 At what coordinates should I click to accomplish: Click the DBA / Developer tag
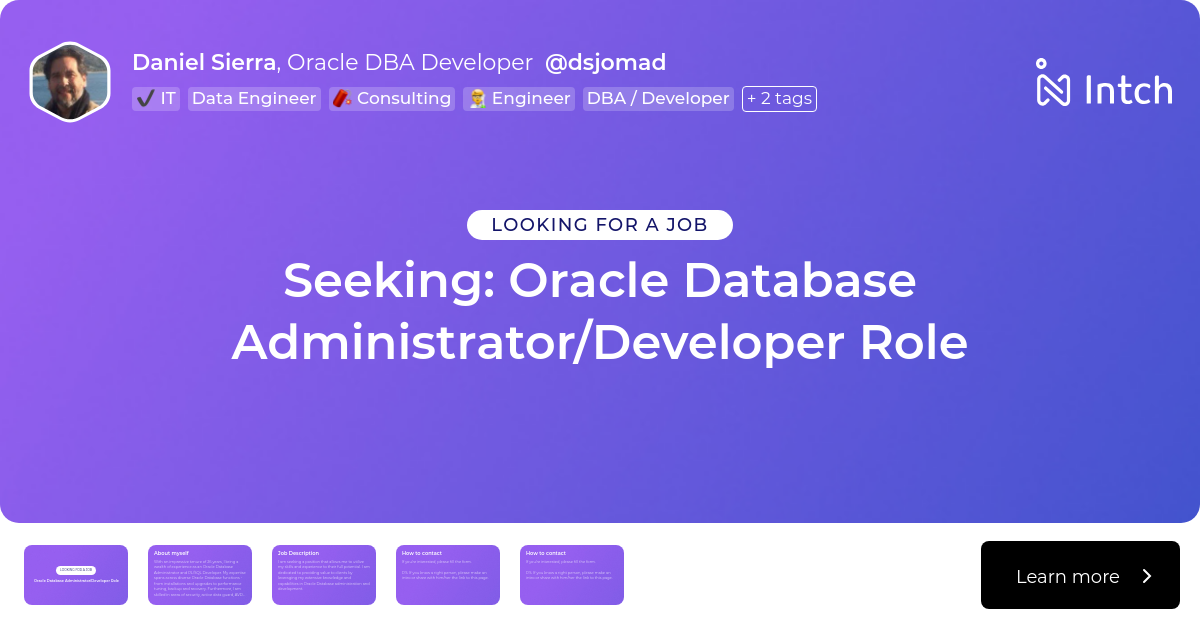(x=658, y=98)
